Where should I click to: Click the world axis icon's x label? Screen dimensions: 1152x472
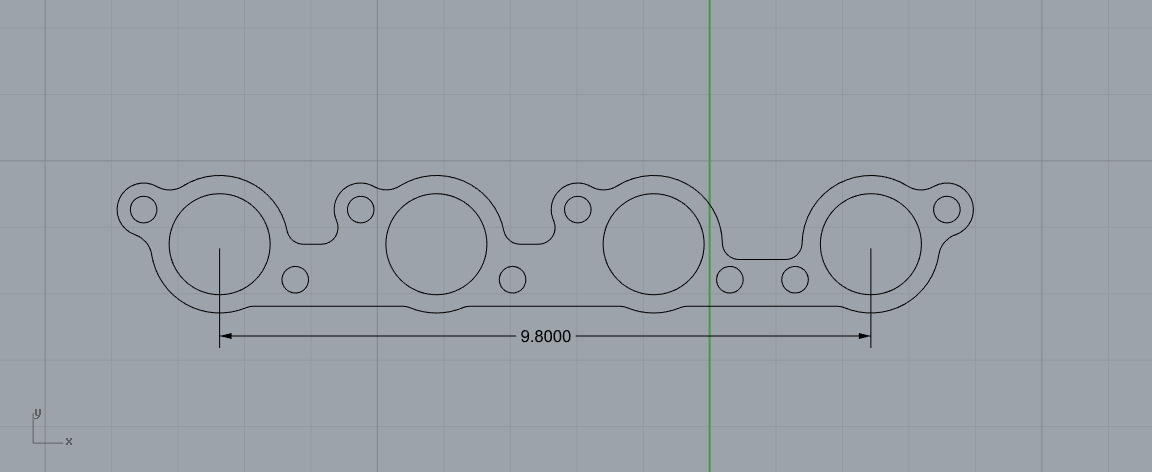click(x=69, y=441)
